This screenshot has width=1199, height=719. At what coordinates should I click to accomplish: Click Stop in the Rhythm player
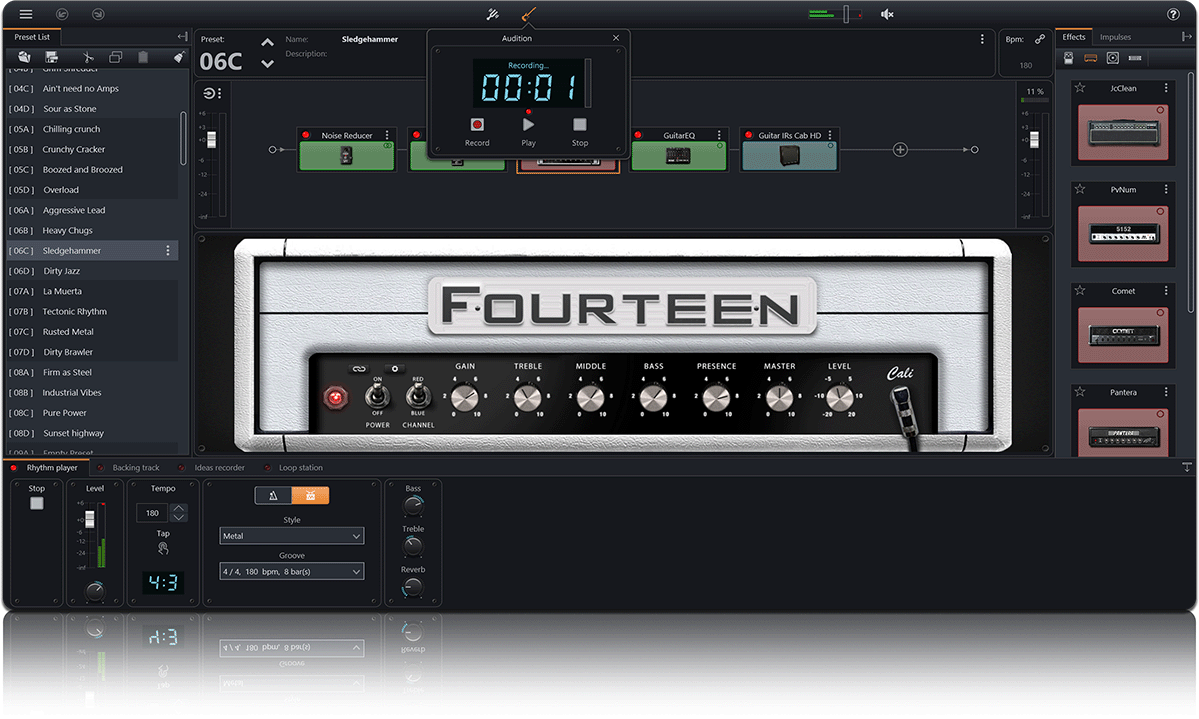(36, 503)
